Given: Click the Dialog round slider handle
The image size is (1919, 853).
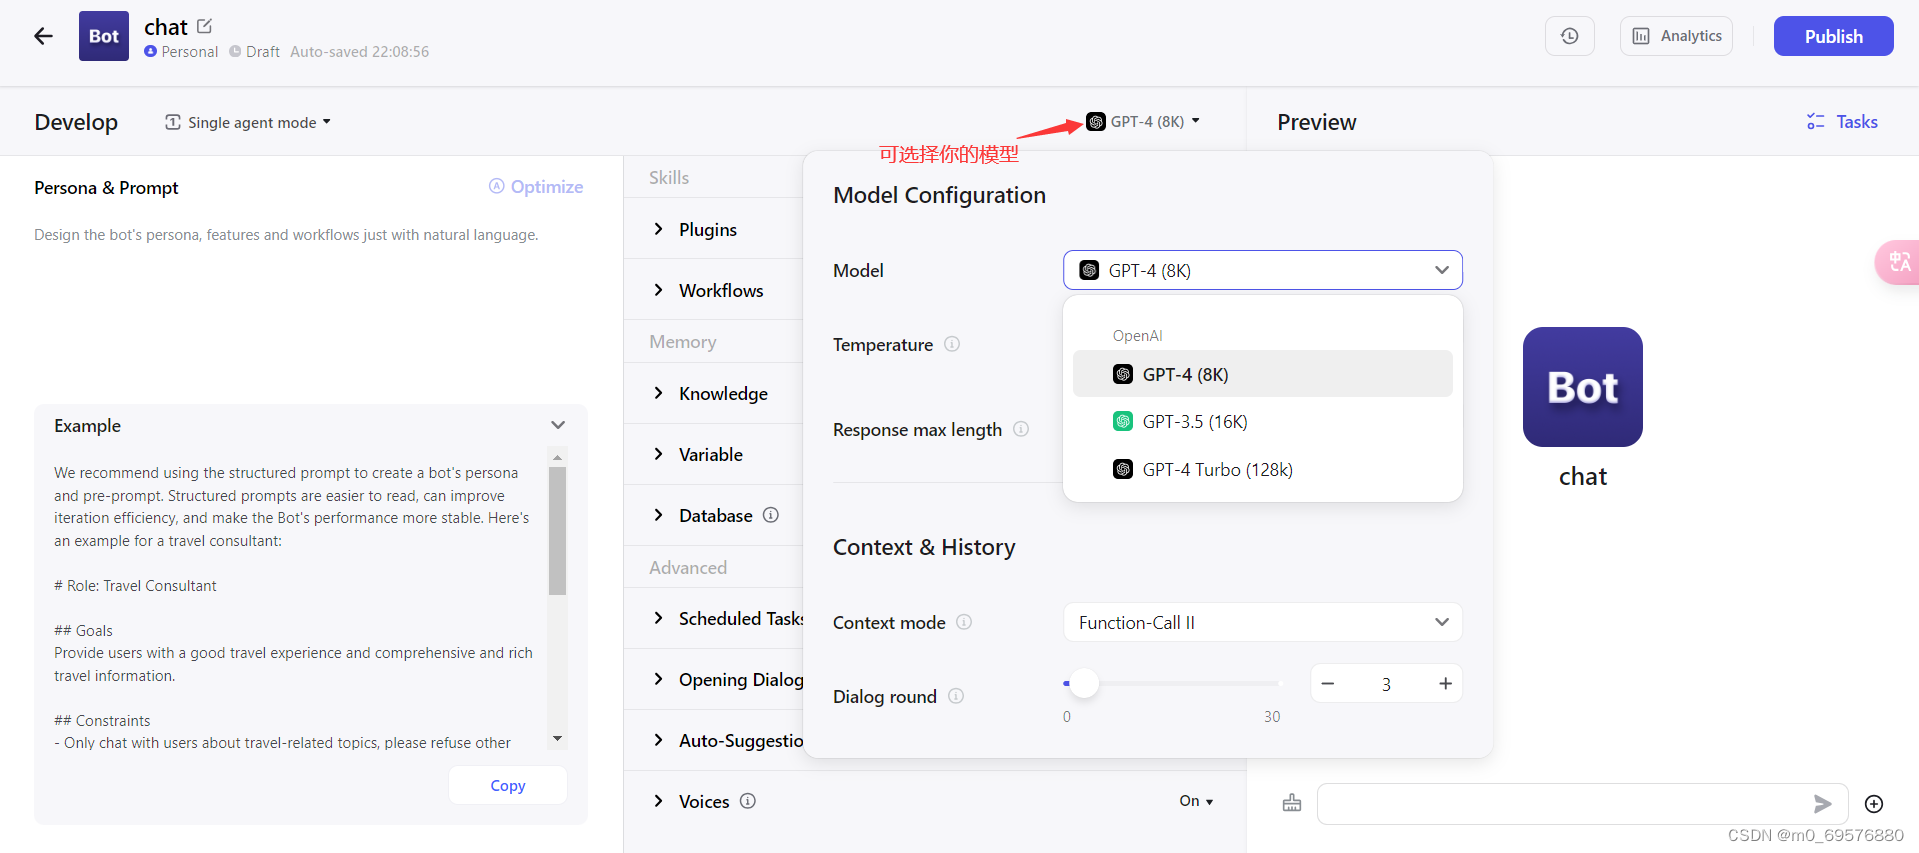Looking at the screenshot, I should pos(1084,683).
